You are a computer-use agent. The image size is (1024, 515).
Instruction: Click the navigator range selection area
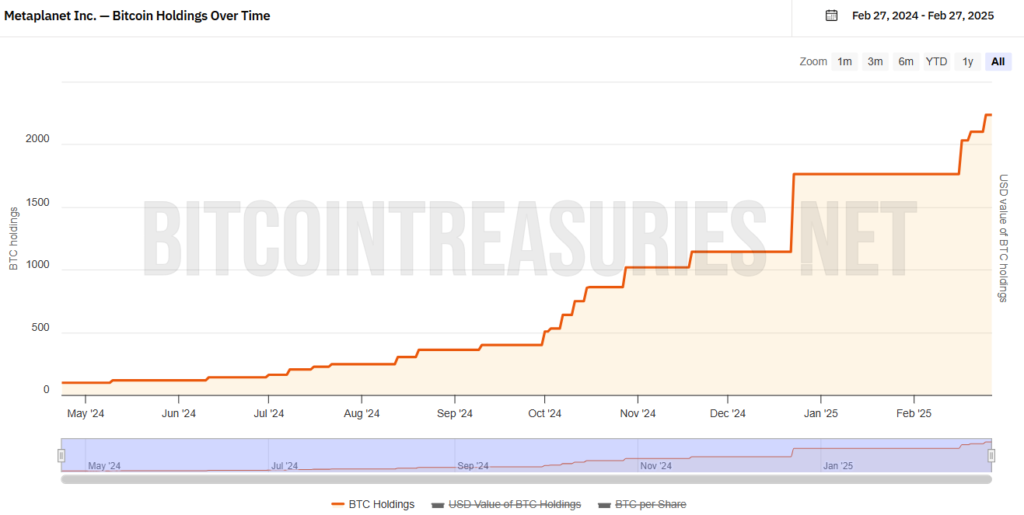click(x=526, y=455)
